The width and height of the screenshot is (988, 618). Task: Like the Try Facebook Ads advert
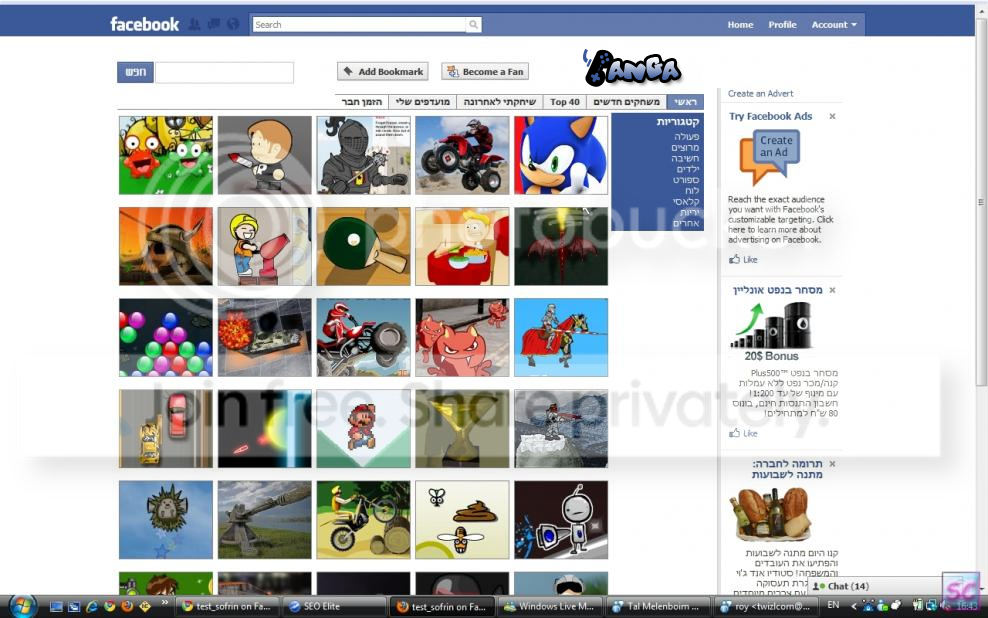click(x=744, y=260)
